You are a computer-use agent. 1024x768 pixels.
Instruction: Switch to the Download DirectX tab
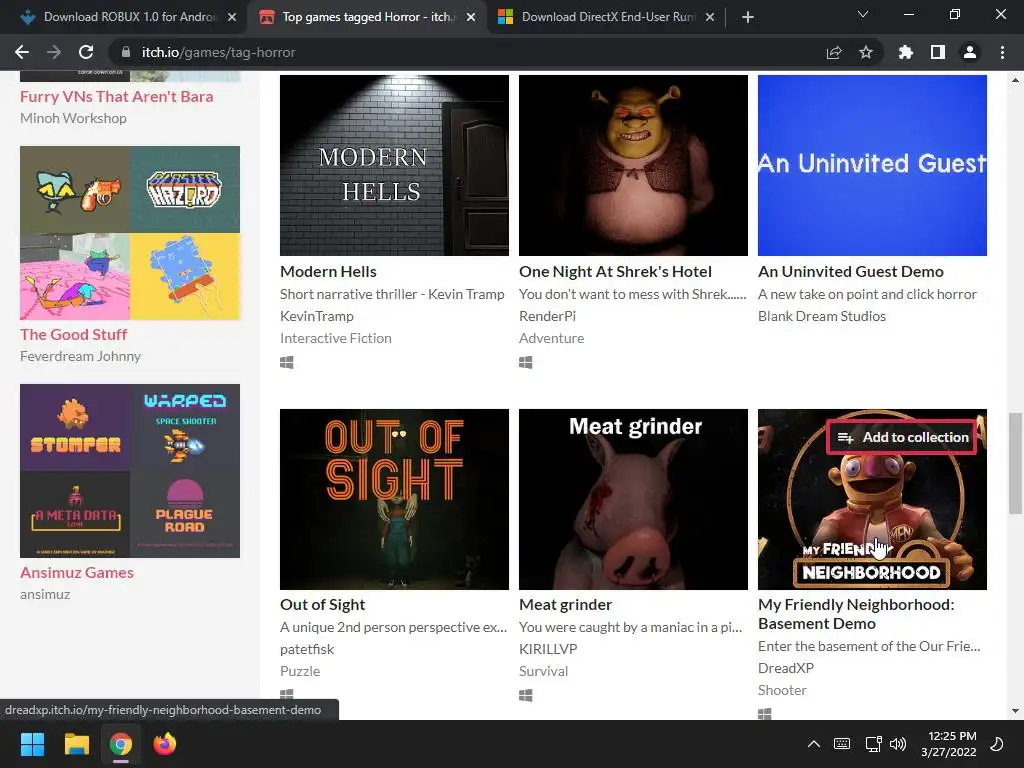coord(606,17)
